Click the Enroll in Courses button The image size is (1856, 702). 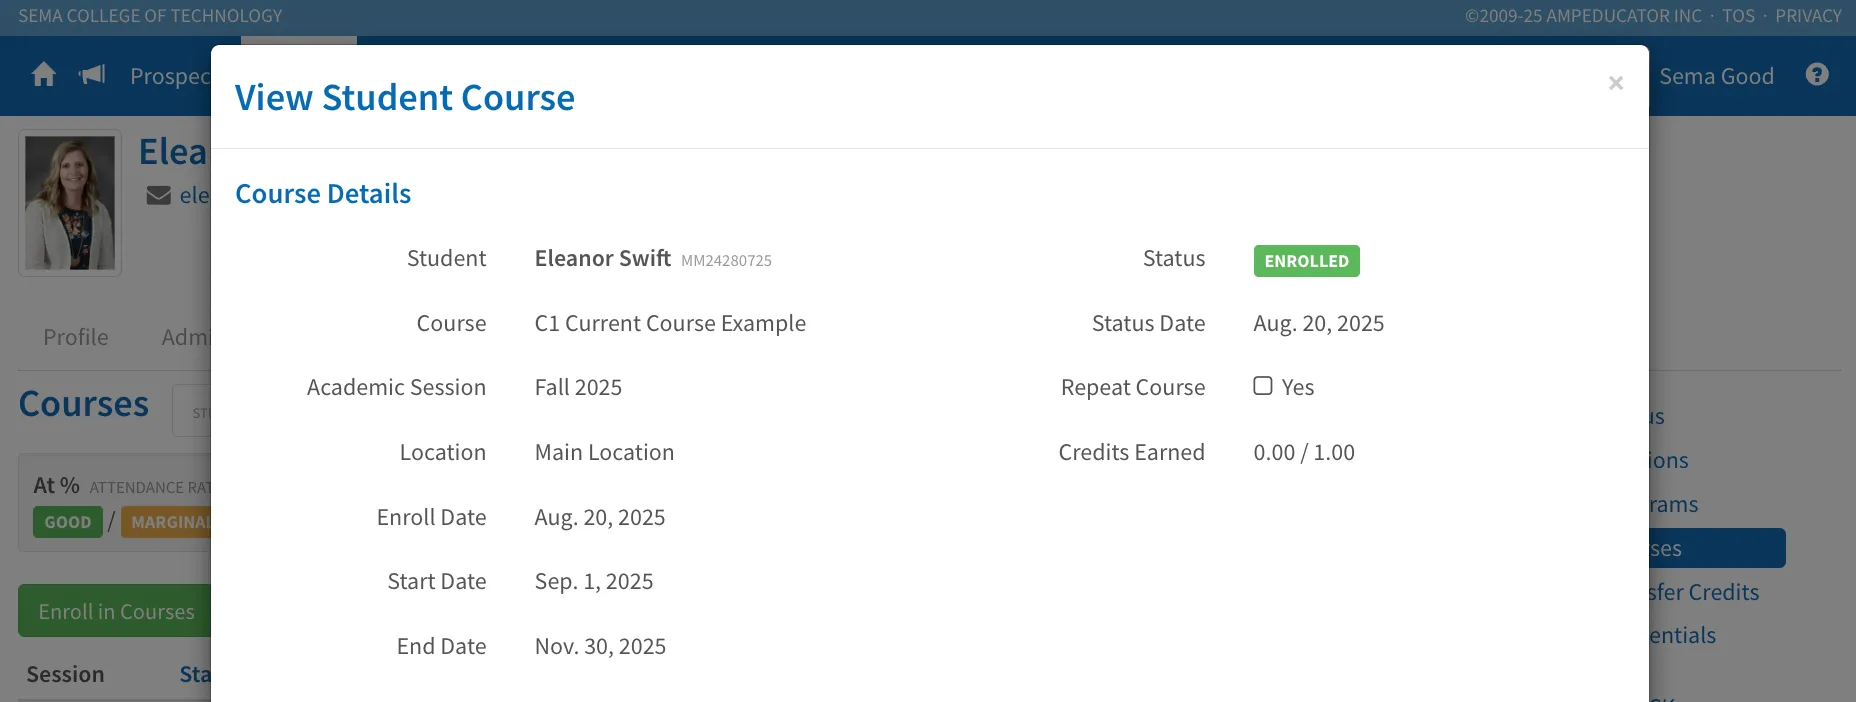[115, 611]
